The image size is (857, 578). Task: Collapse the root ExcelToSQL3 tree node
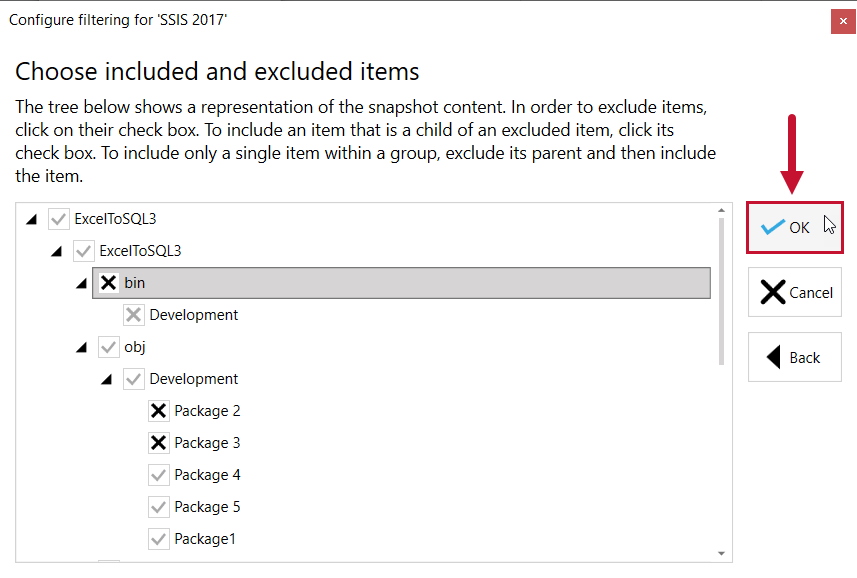32,220
